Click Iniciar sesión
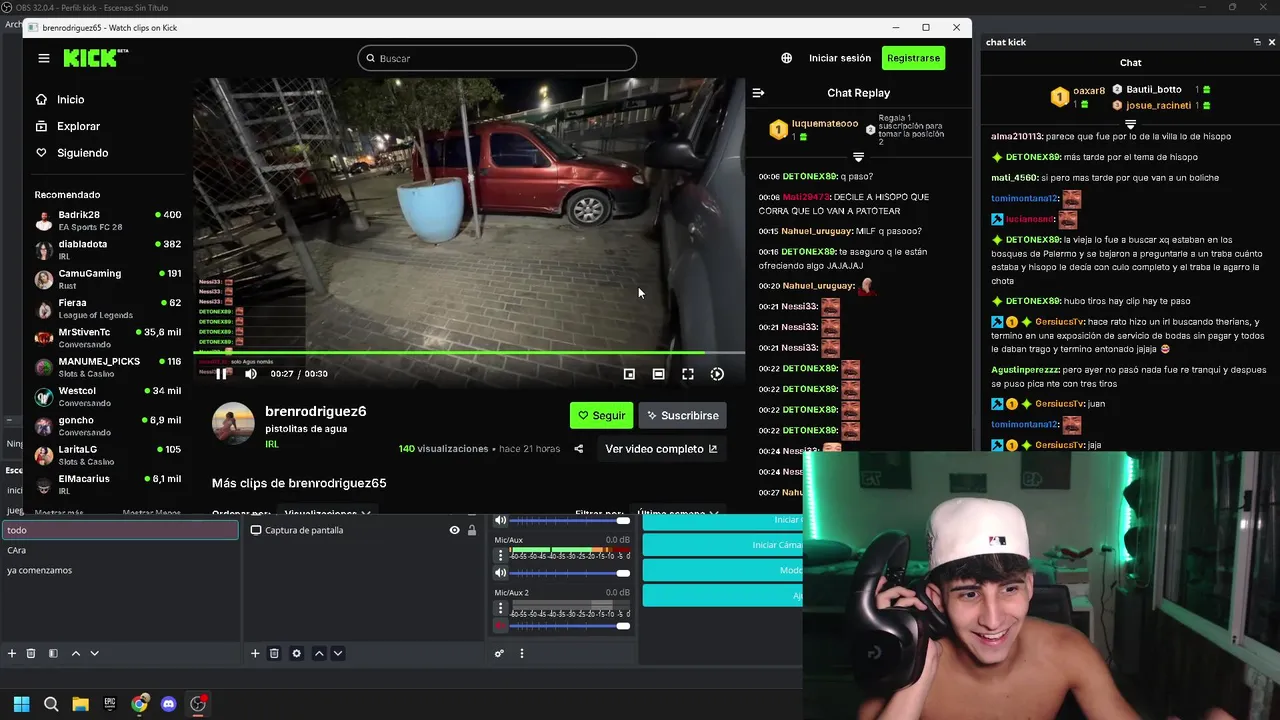The height and width of the screenshot is (720, 1280). point(840,58)
